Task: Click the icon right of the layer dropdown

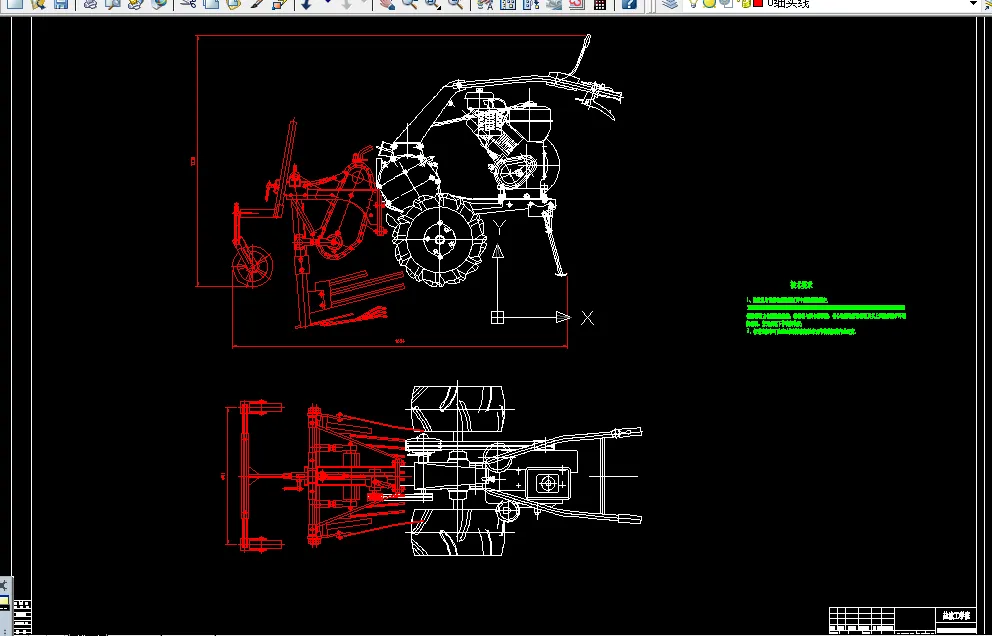Action: coord(989,4)
